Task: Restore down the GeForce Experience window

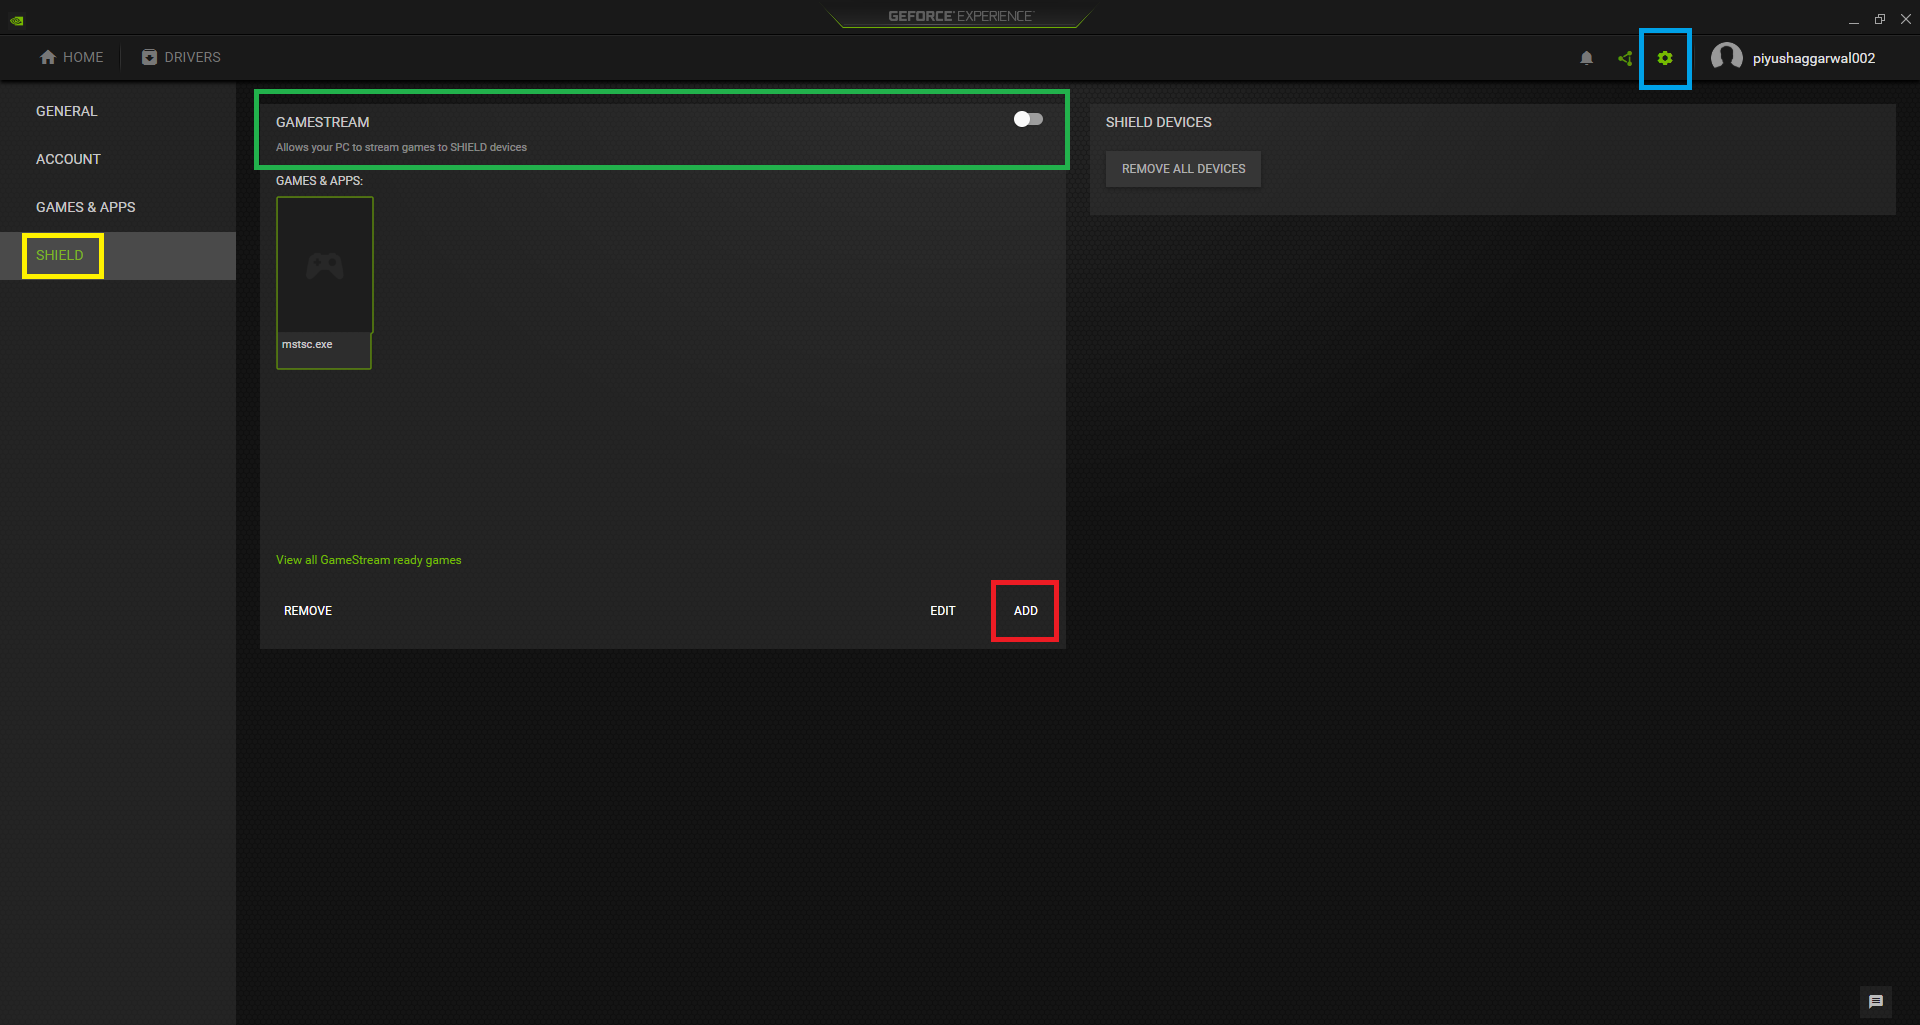Action: (1880, 19)
